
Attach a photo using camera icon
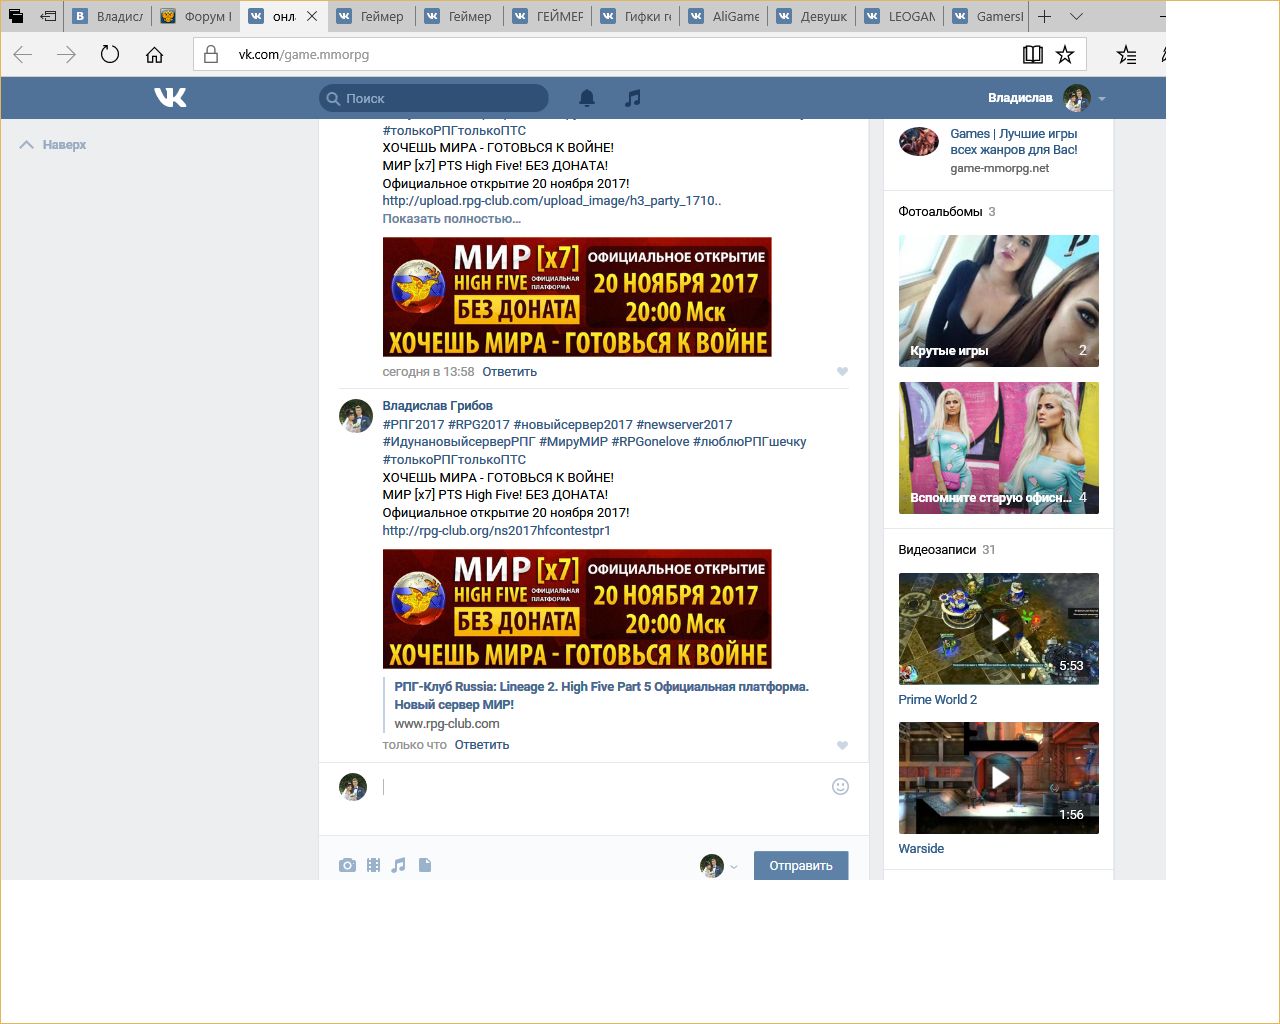click(347, 865)
